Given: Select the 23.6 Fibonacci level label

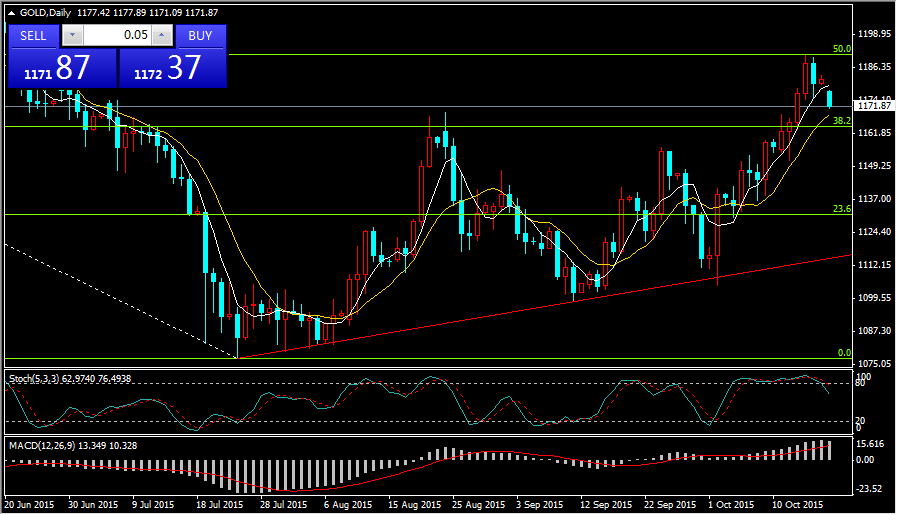Looking at the screenshot, I should (x=842, y=209).
